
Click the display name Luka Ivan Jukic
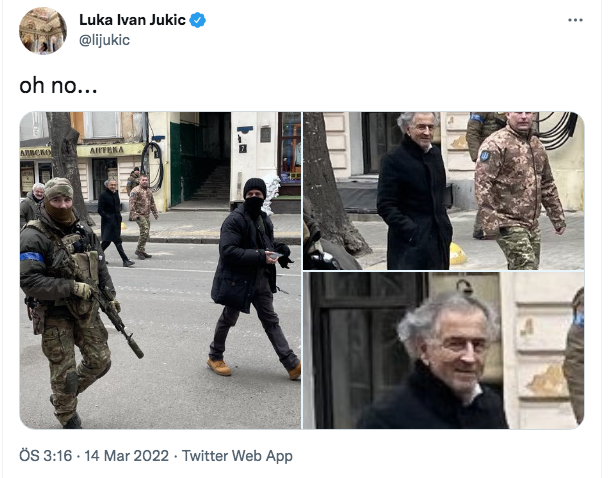click(133, 20)
